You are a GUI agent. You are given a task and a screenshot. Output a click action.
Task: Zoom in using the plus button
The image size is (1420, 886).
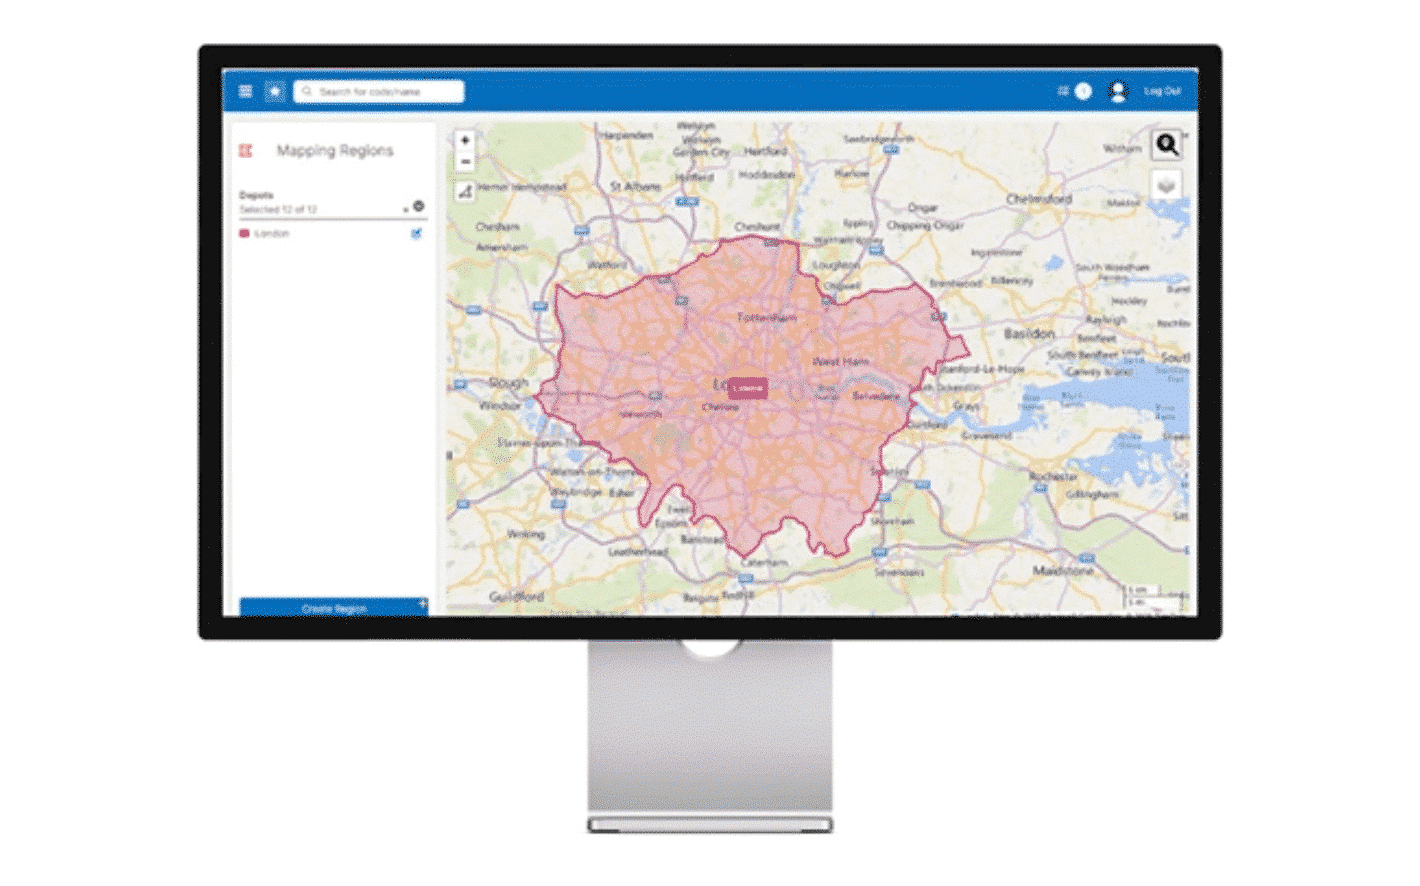(465, 140)
